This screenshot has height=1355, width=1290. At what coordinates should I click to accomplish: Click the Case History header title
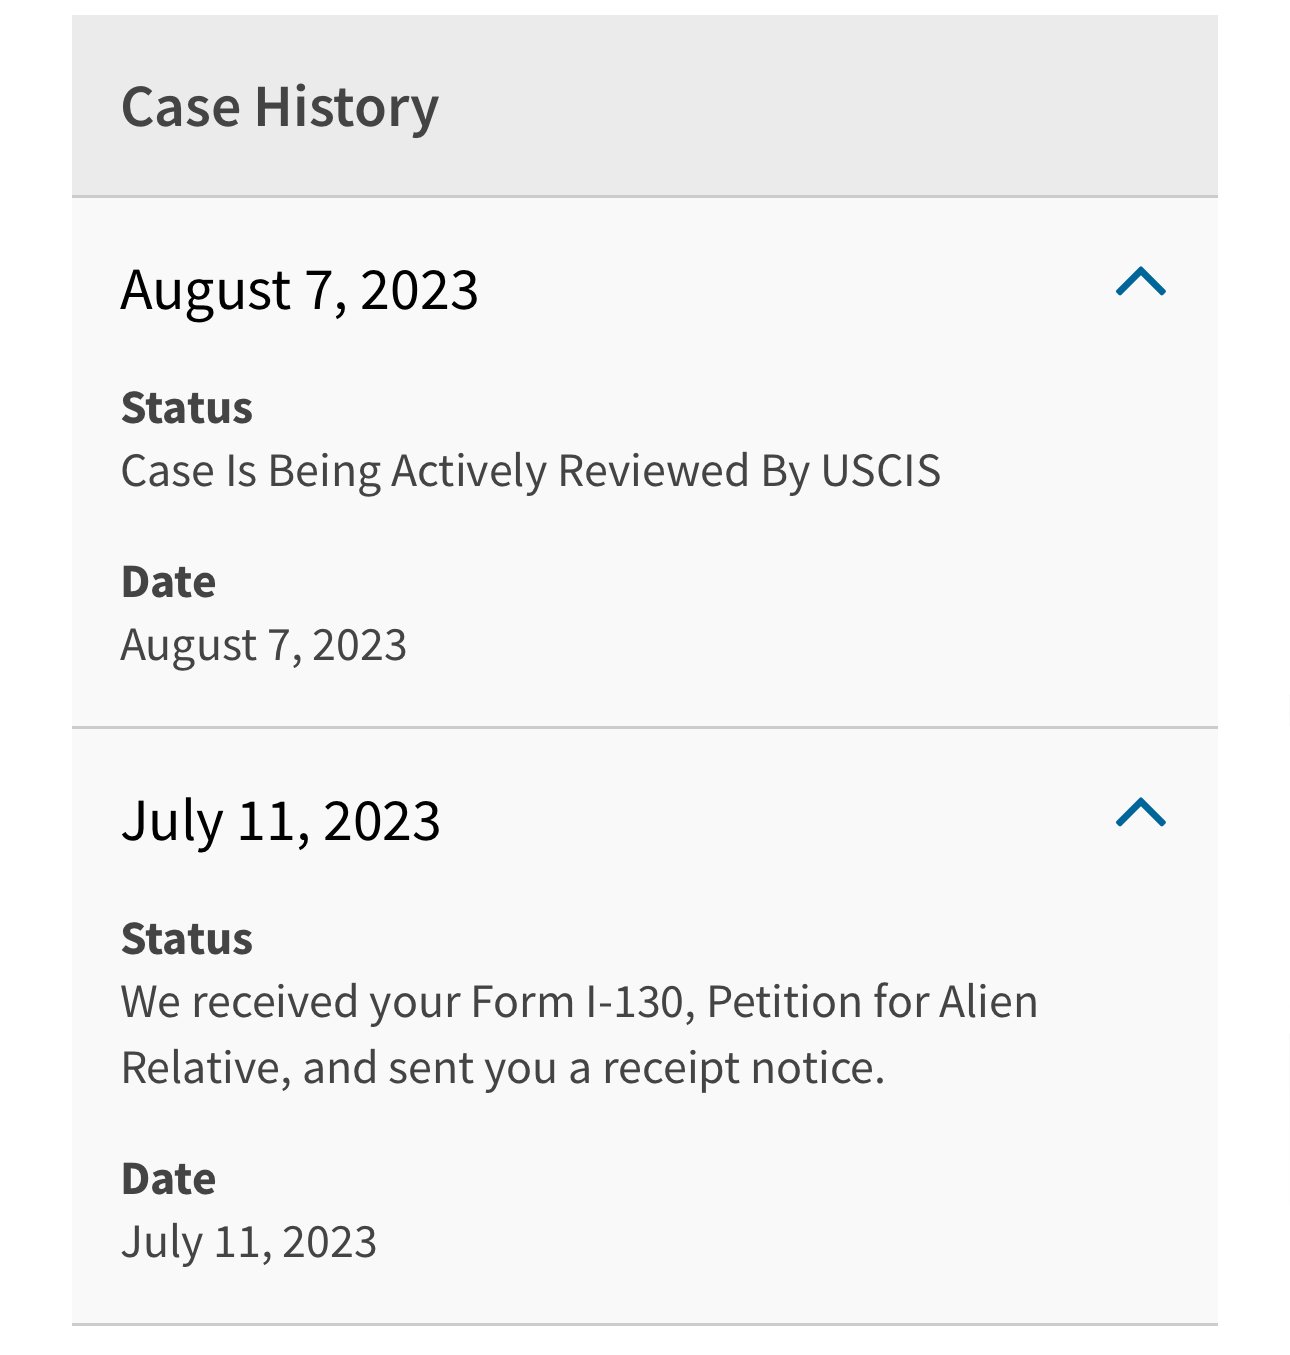279,107
